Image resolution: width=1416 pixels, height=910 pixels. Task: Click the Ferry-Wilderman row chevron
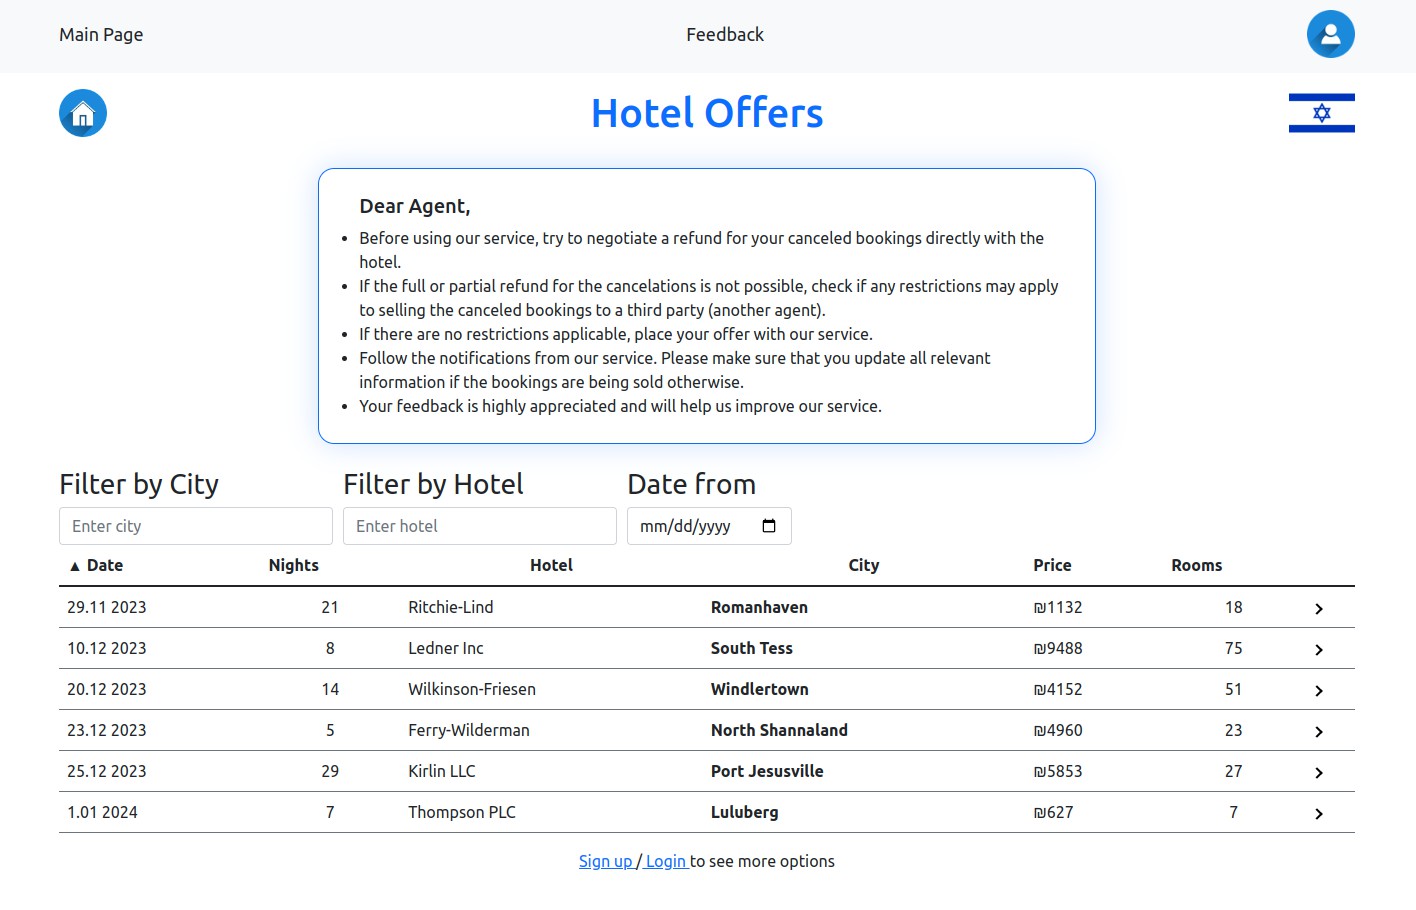coord(1318,731)
